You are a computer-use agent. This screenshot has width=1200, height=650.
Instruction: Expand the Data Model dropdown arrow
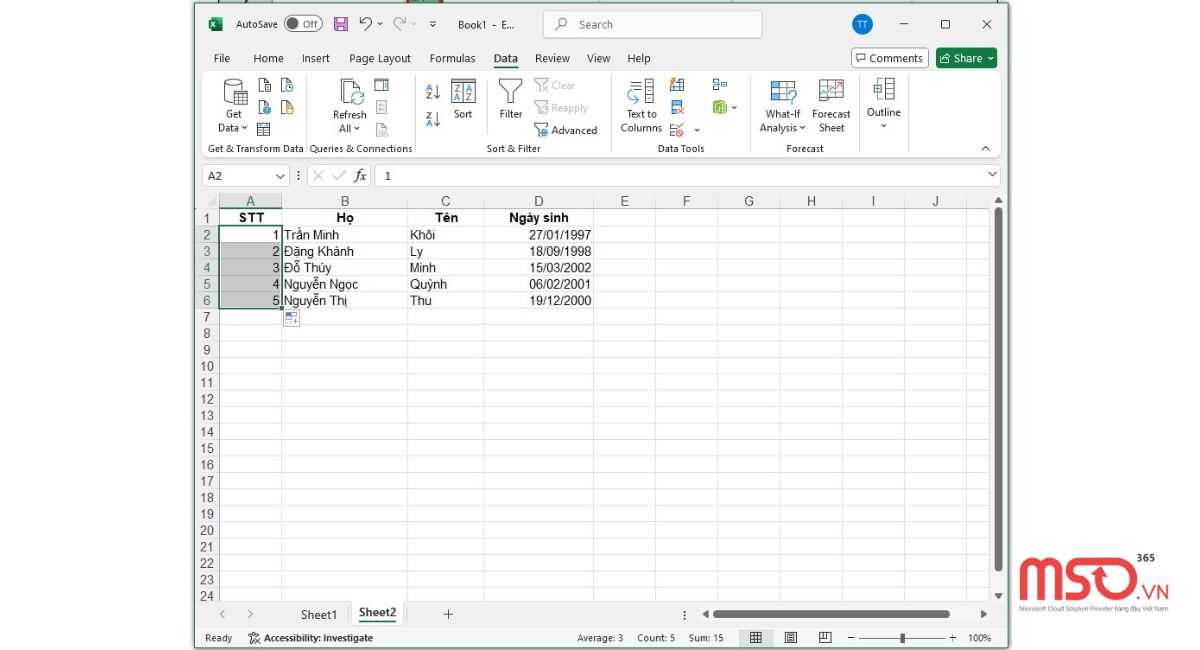(735, 108)
